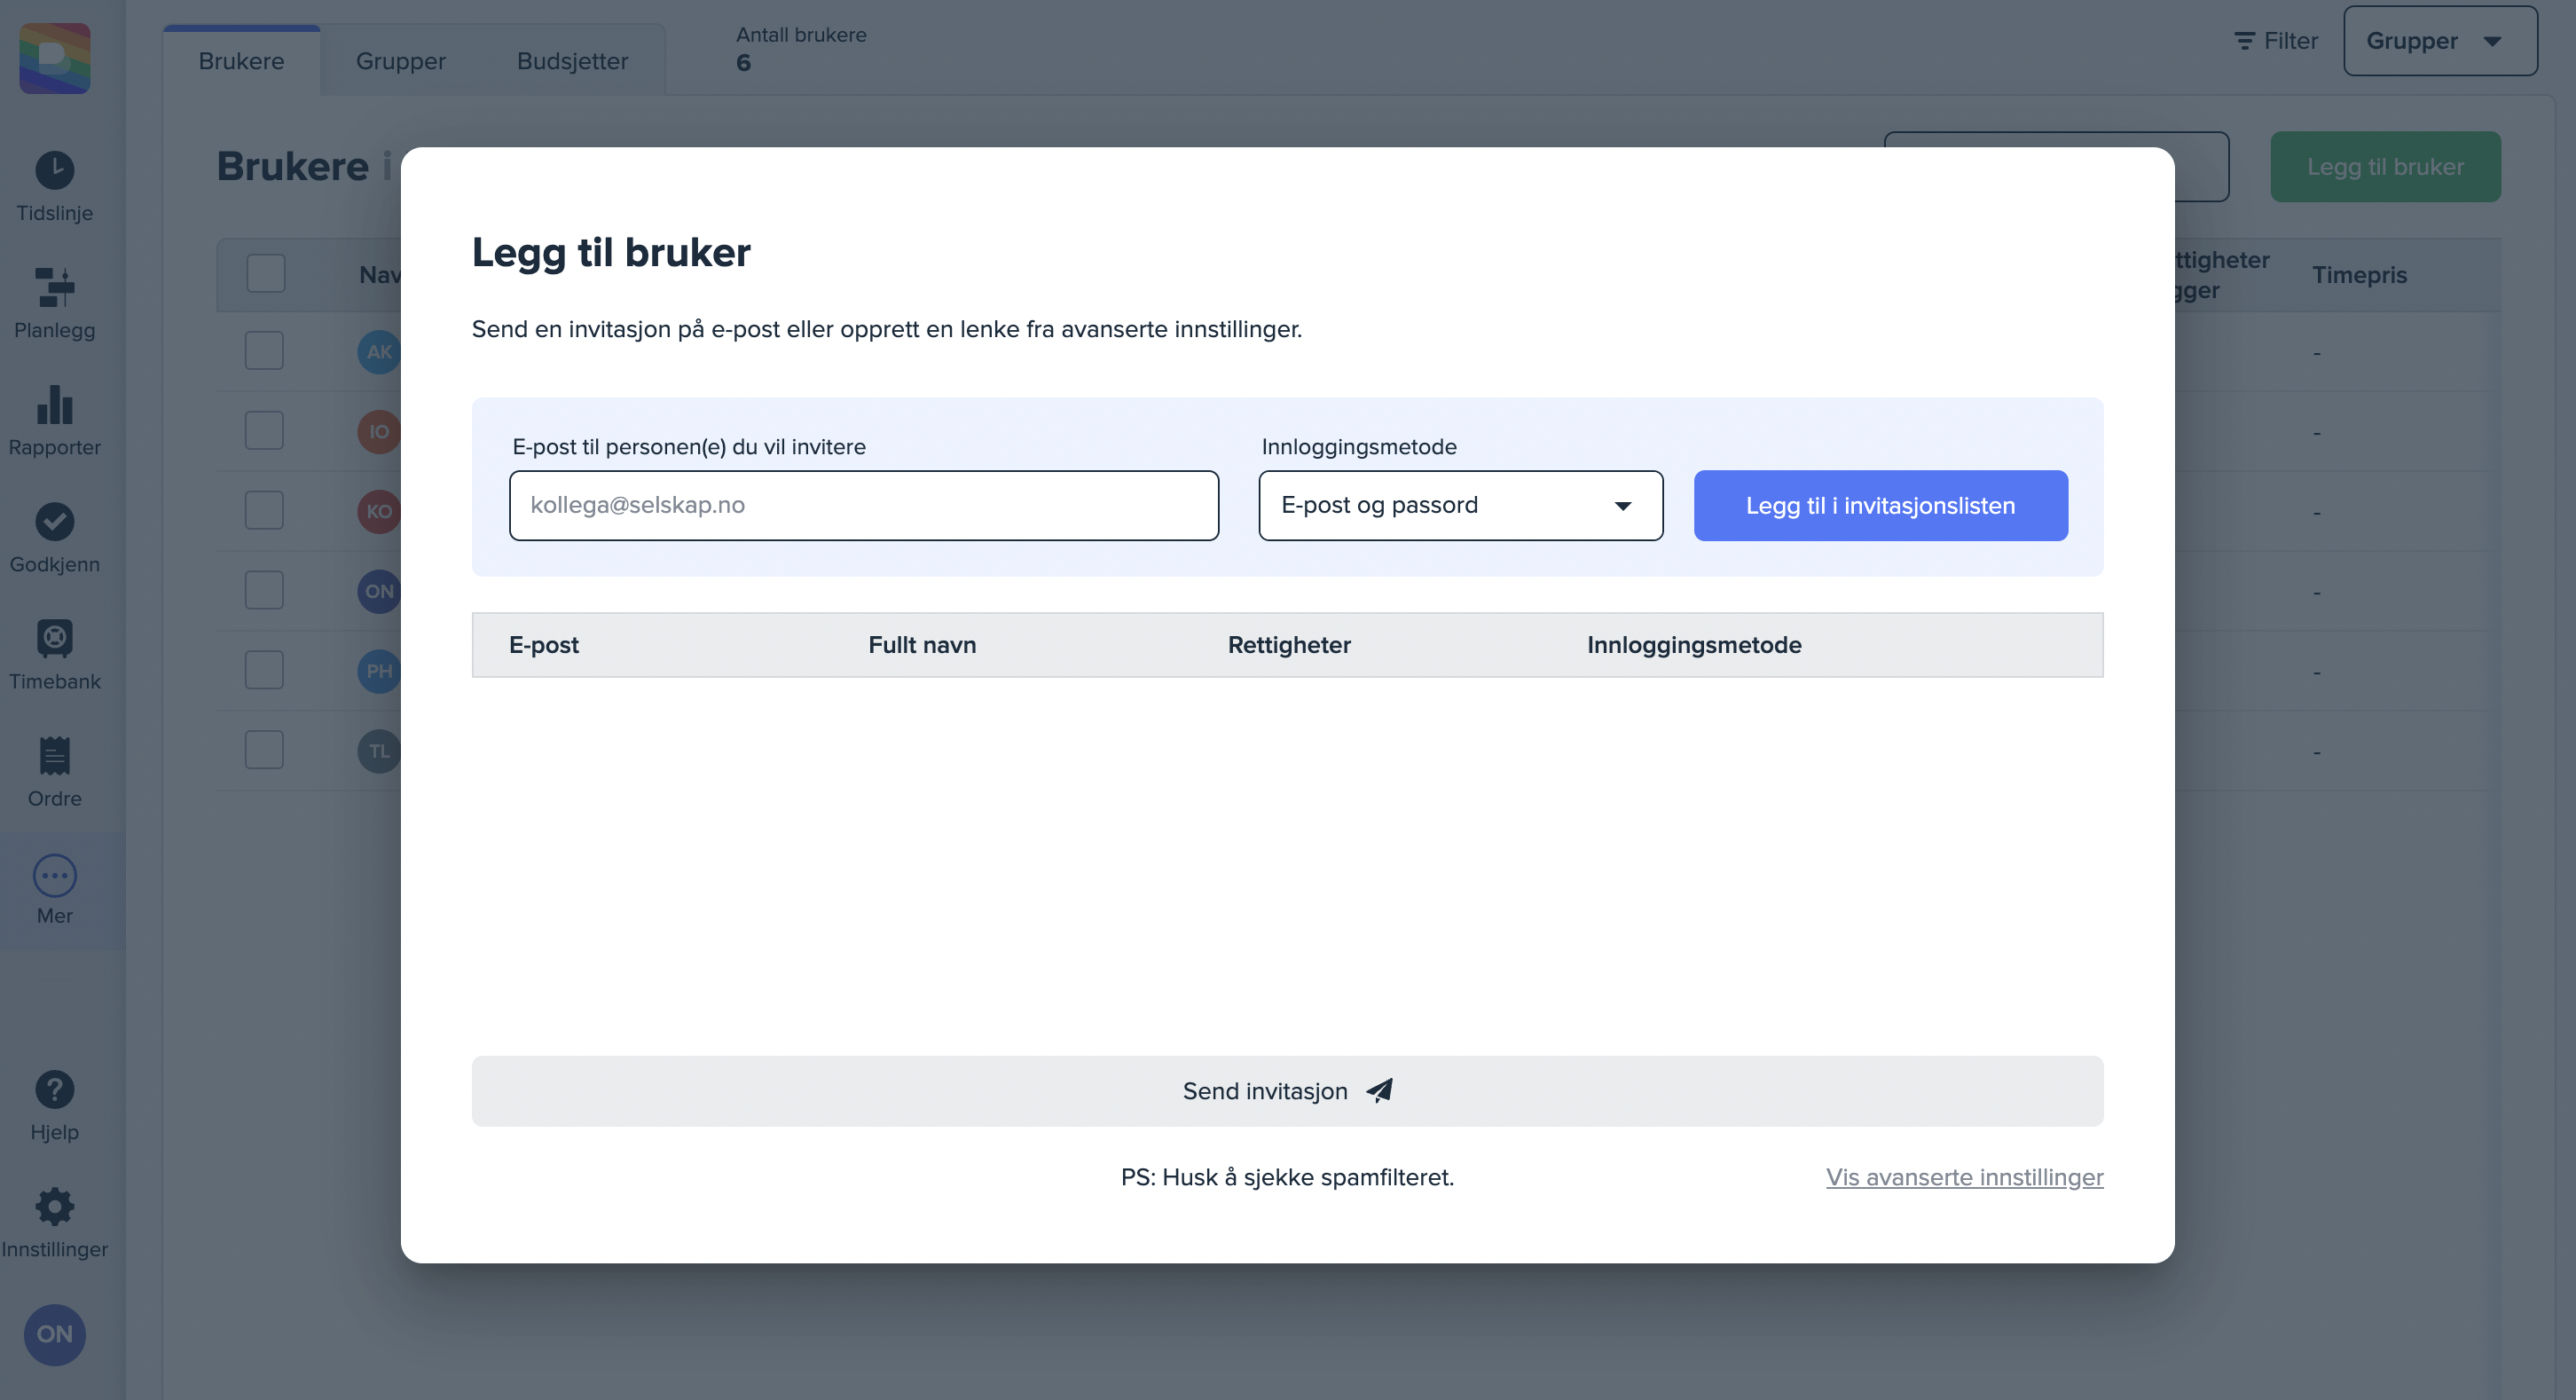Image resolution: width=2576 pixels, height=1400 pixels.
Task: Click the Mer three-dots icon
Action: pos(54,876)
